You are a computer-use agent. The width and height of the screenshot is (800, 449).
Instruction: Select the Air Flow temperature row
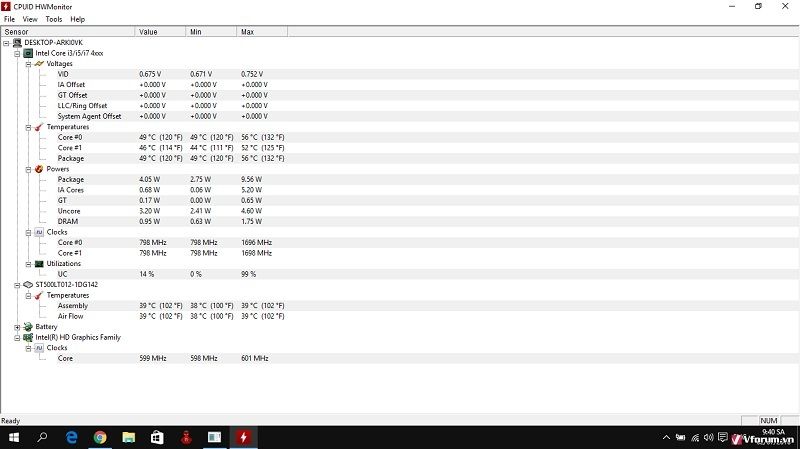coord(400,316)
